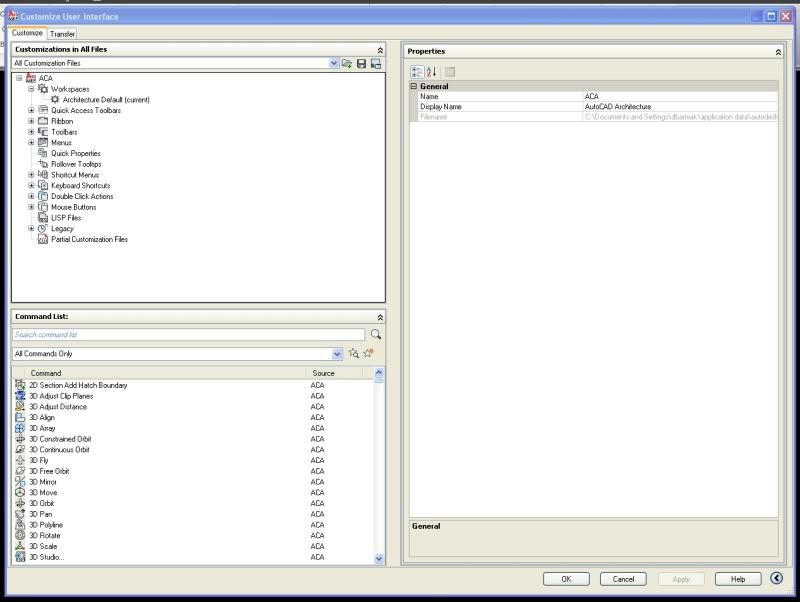Click the round expand arrow beside Help

(776, 578)
